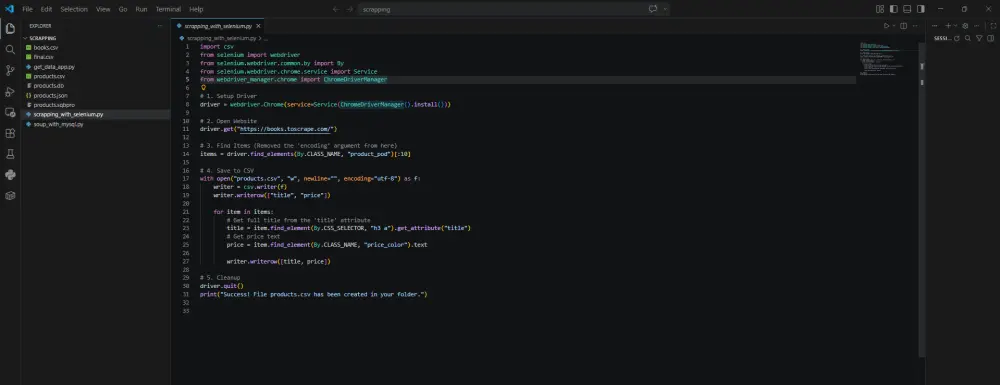Refresh the sessions list
1000x385 pixels.
tap(957, 38)
